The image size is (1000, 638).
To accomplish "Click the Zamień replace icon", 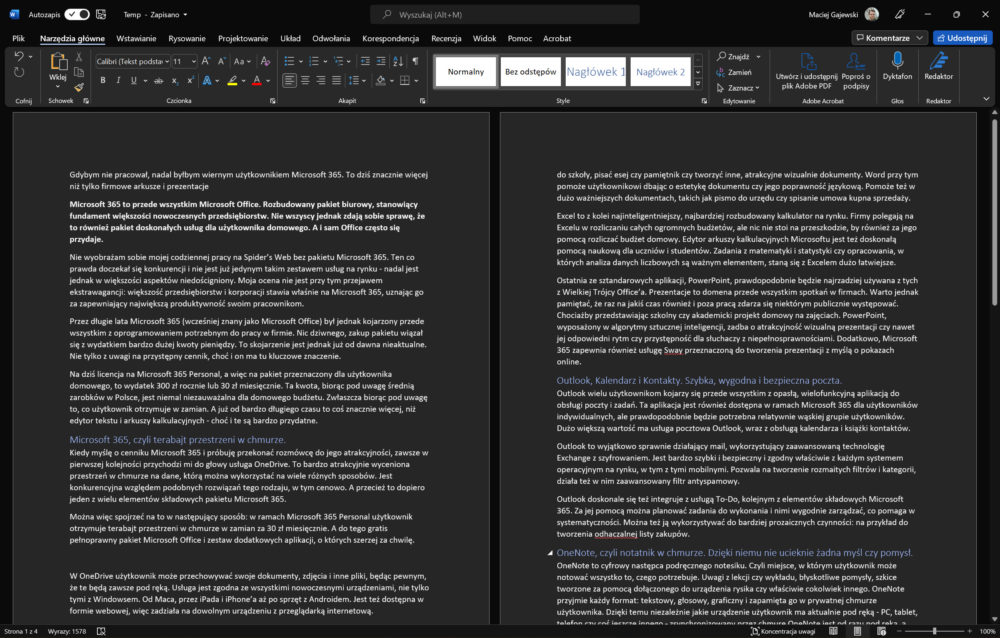I will click(721, 72).
